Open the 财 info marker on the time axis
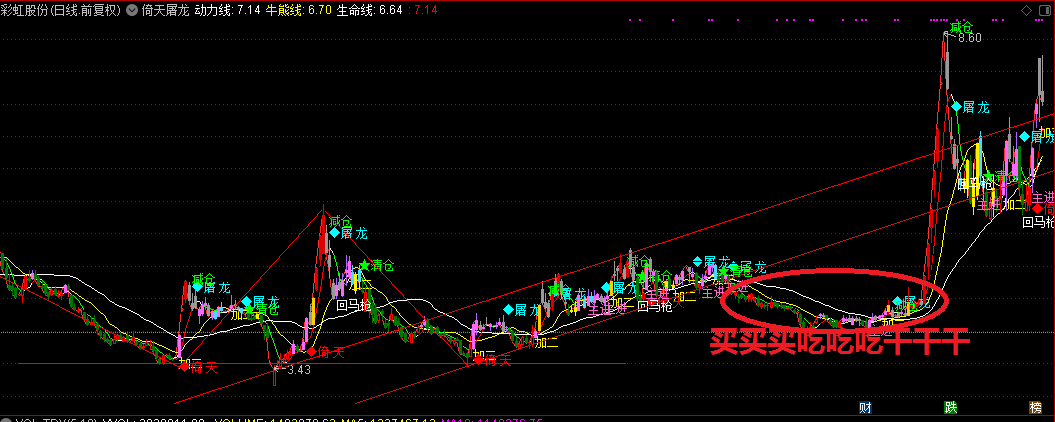This screenshot has height=422, width=1055. [866, 407]
